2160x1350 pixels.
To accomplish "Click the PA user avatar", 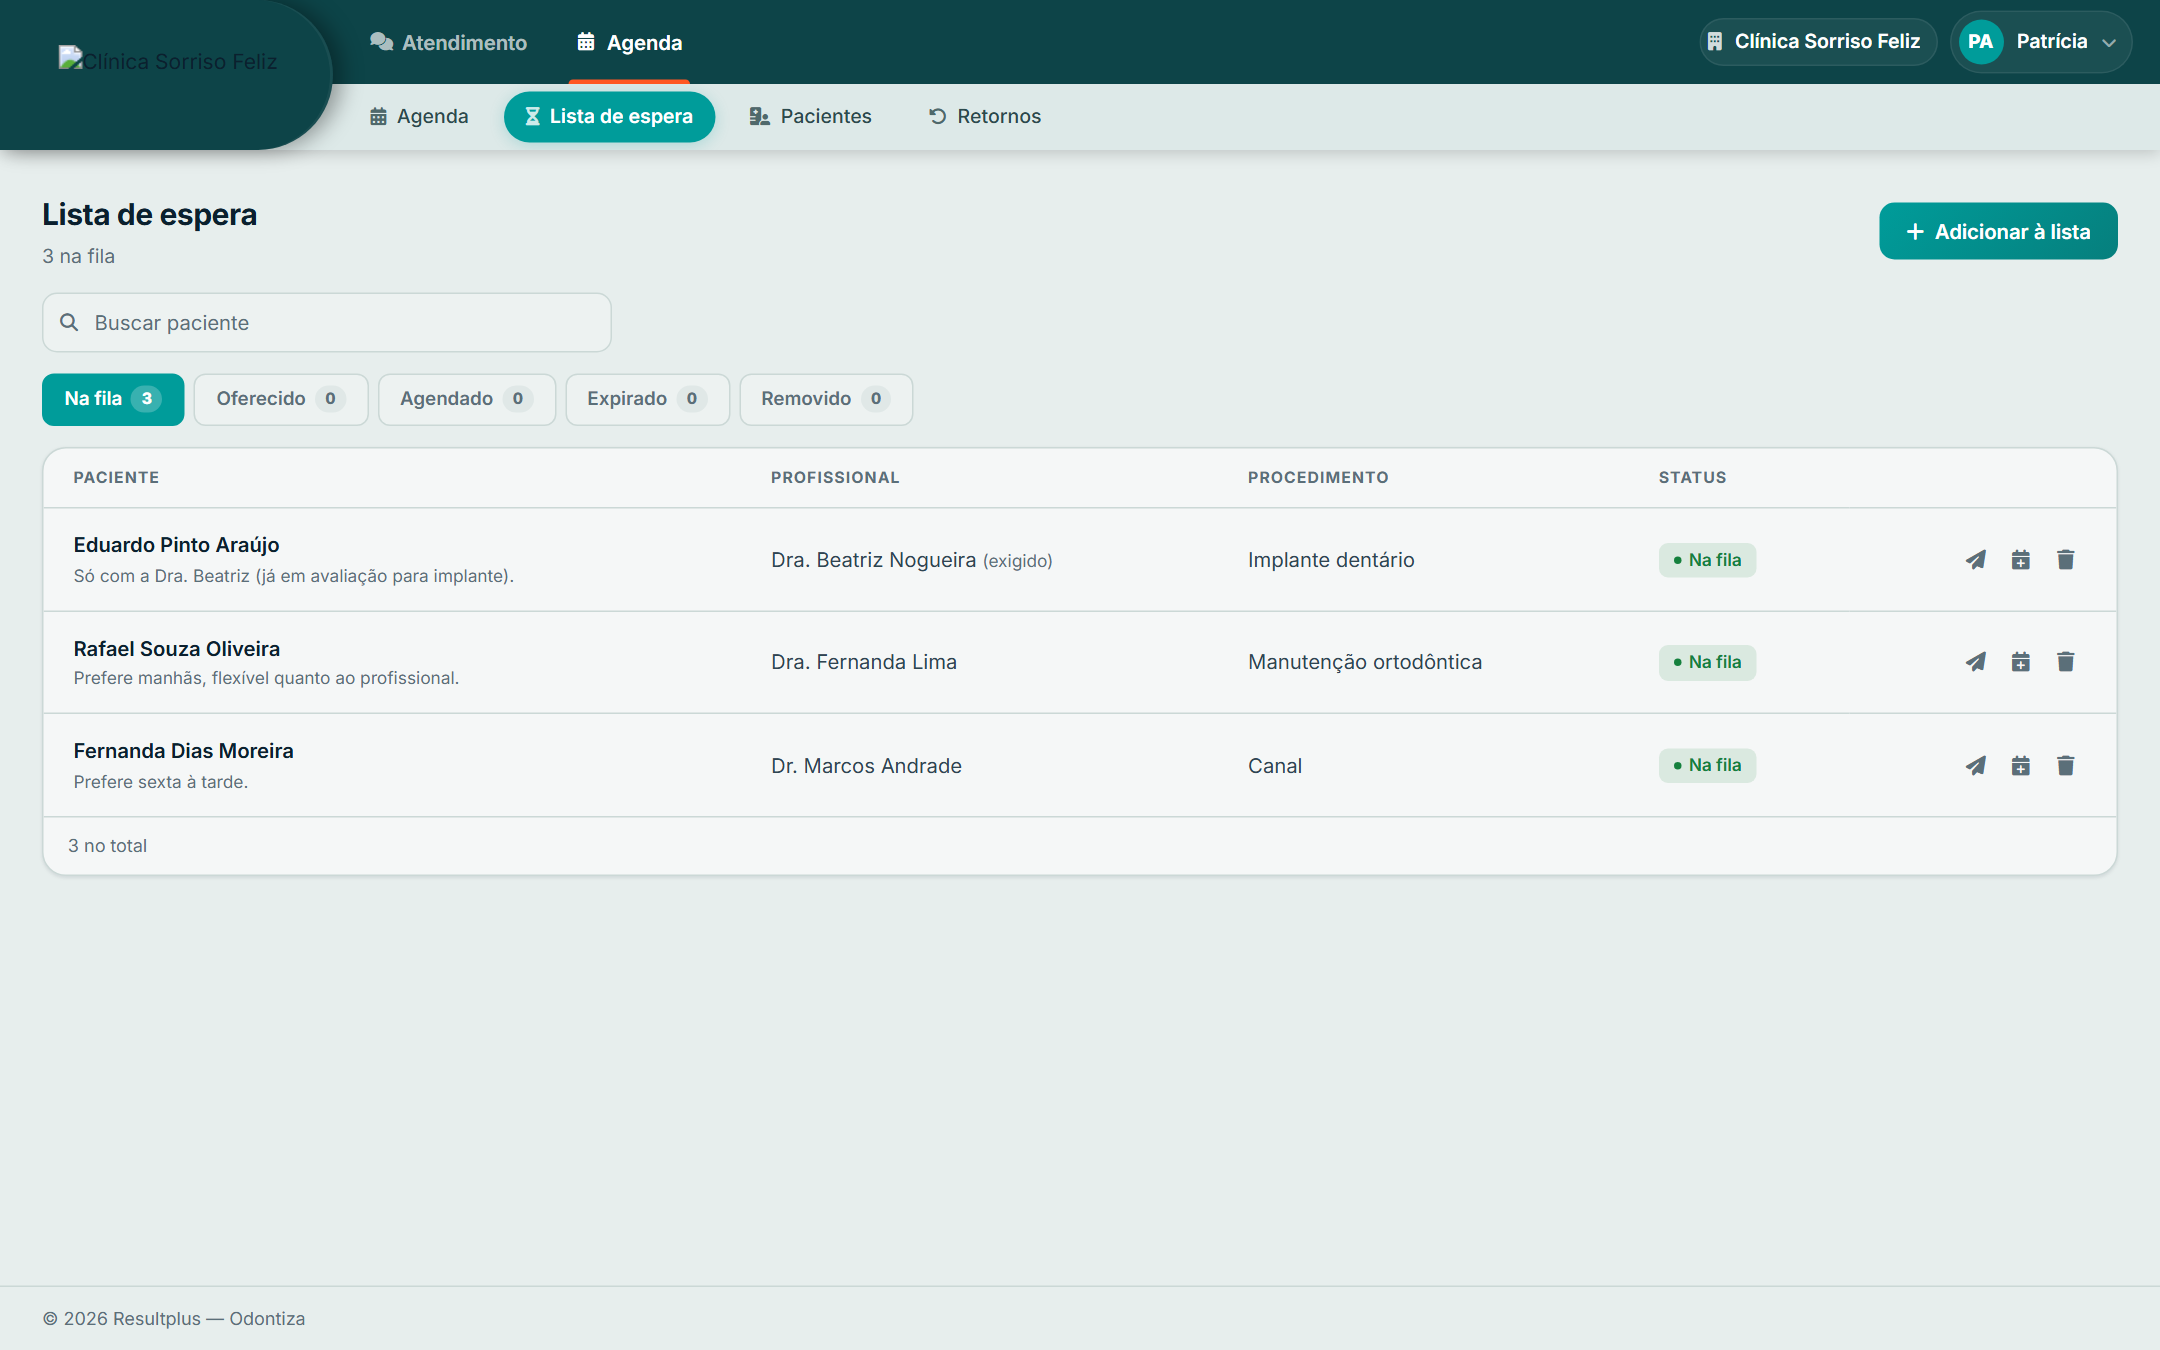I will [x=1980, y=42].
